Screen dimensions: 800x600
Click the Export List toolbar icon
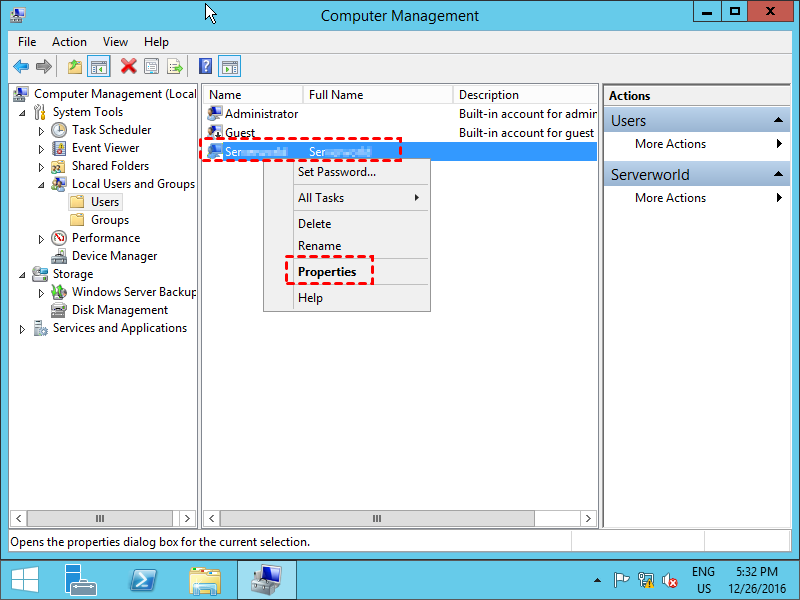(175, 67)
